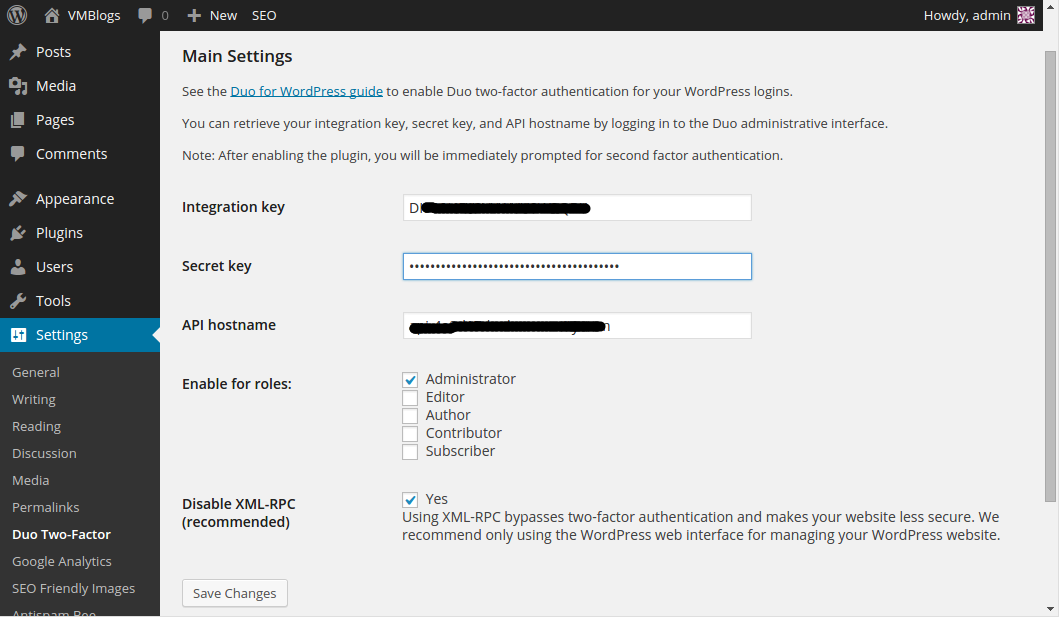Click the Save Changes button

[x=235, y=593]
